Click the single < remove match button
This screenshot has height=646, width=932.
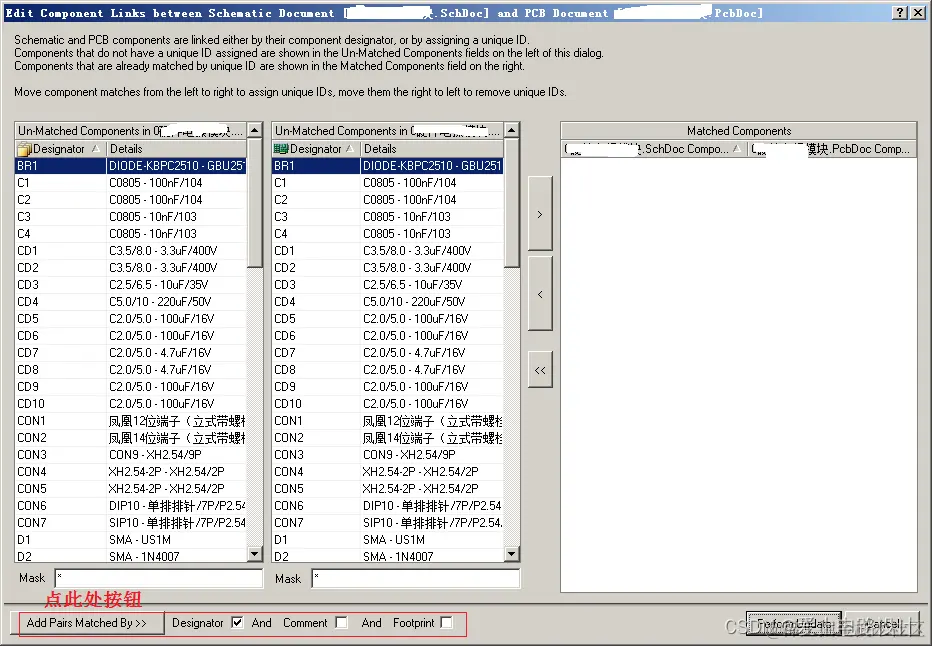point(540,294)
